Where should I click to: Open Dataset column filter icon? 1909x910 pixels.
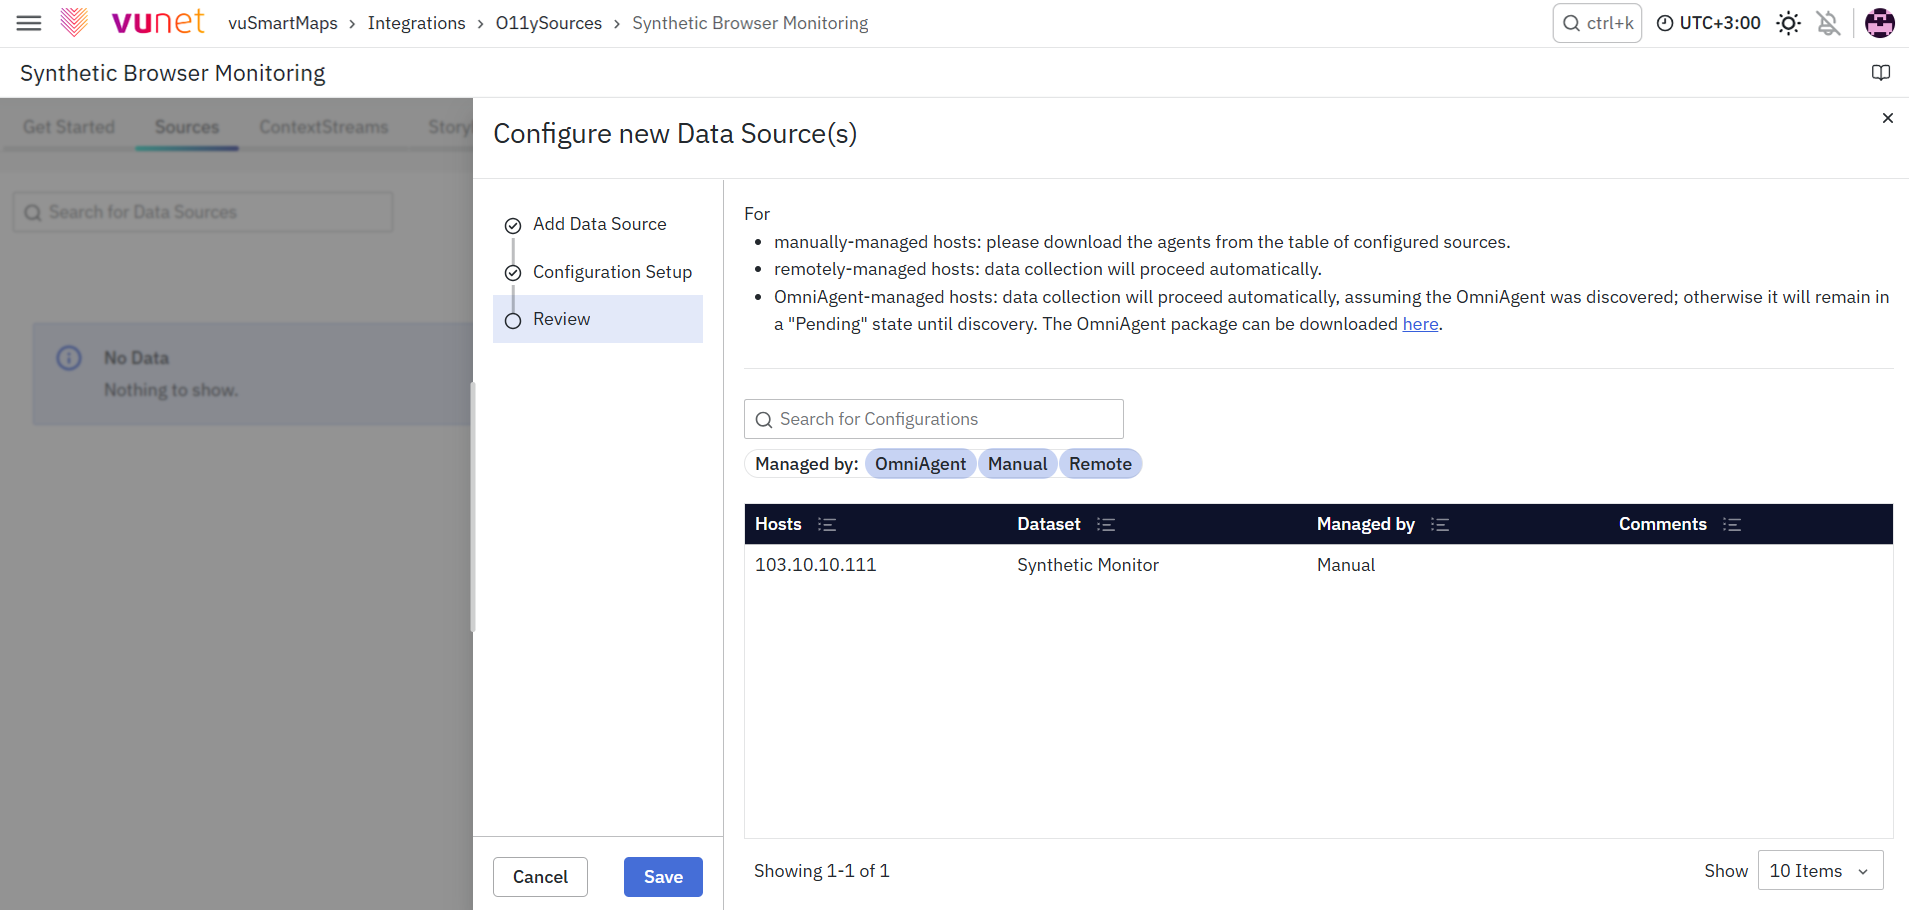pos(1106,524)
